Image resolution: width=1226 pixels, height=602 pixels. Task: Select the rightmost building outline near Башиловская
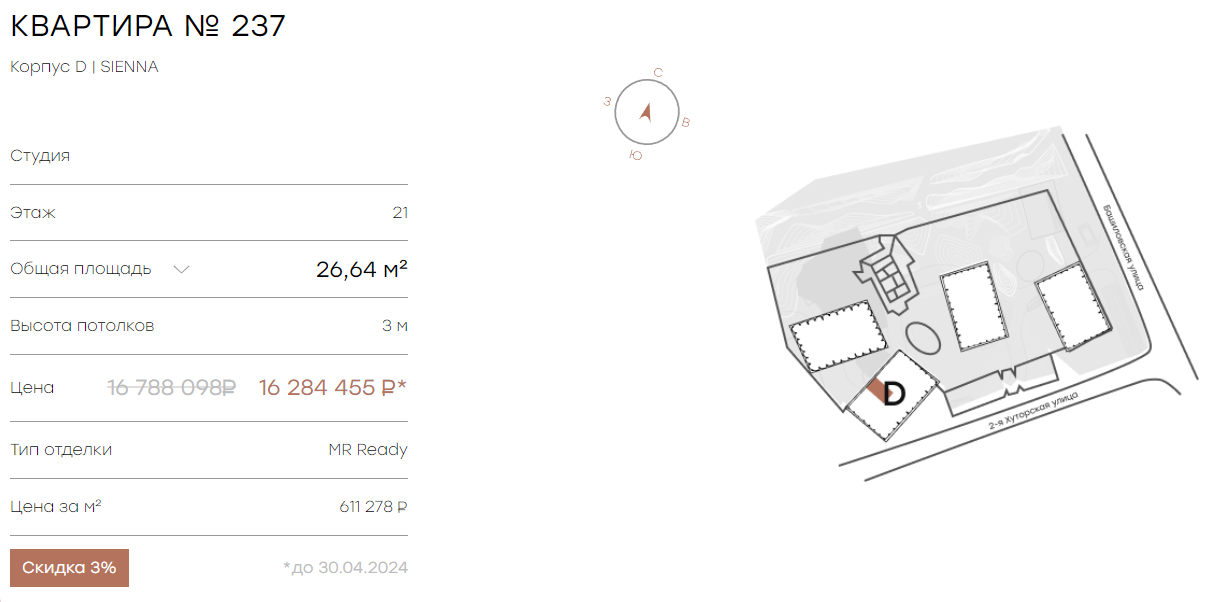pos(1075,307)
